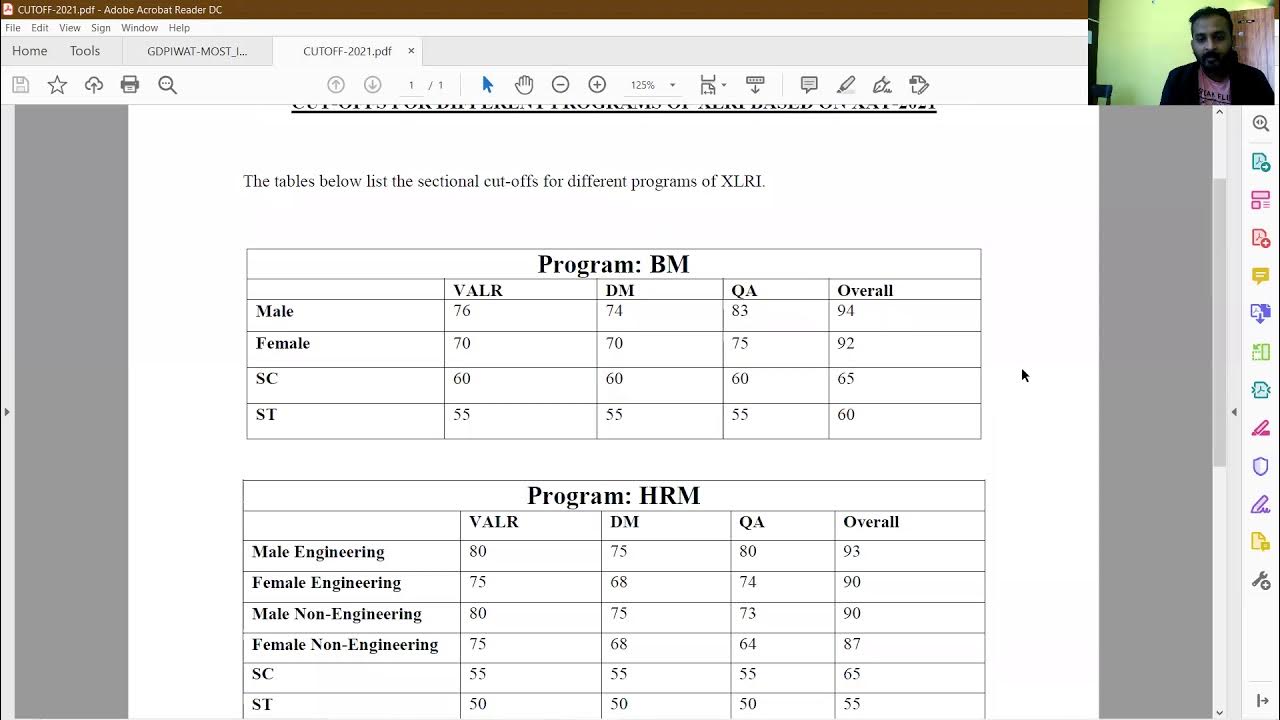Click BM Male Overall value 94
This screenshot has width=1280, height=720.
click(x=846, y=311)
